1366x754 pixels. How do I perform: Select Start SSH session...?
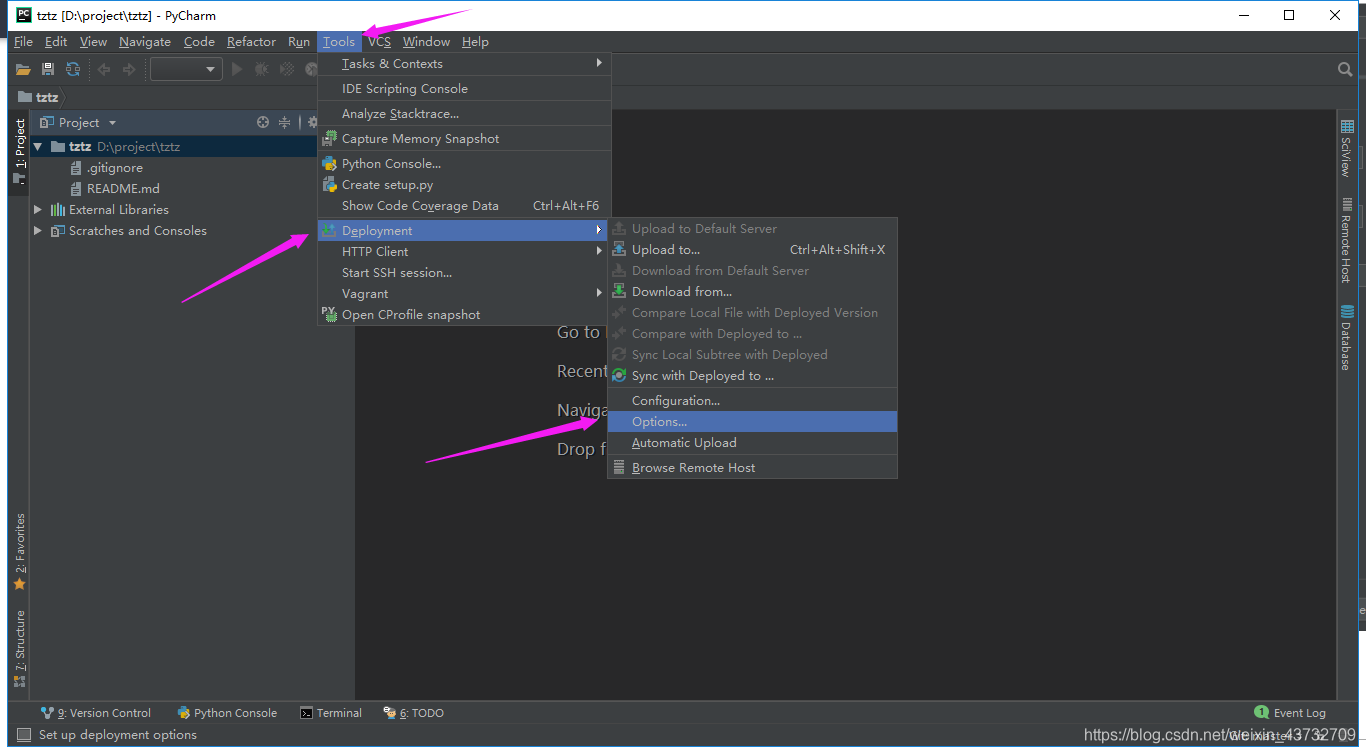click(464, 272)
